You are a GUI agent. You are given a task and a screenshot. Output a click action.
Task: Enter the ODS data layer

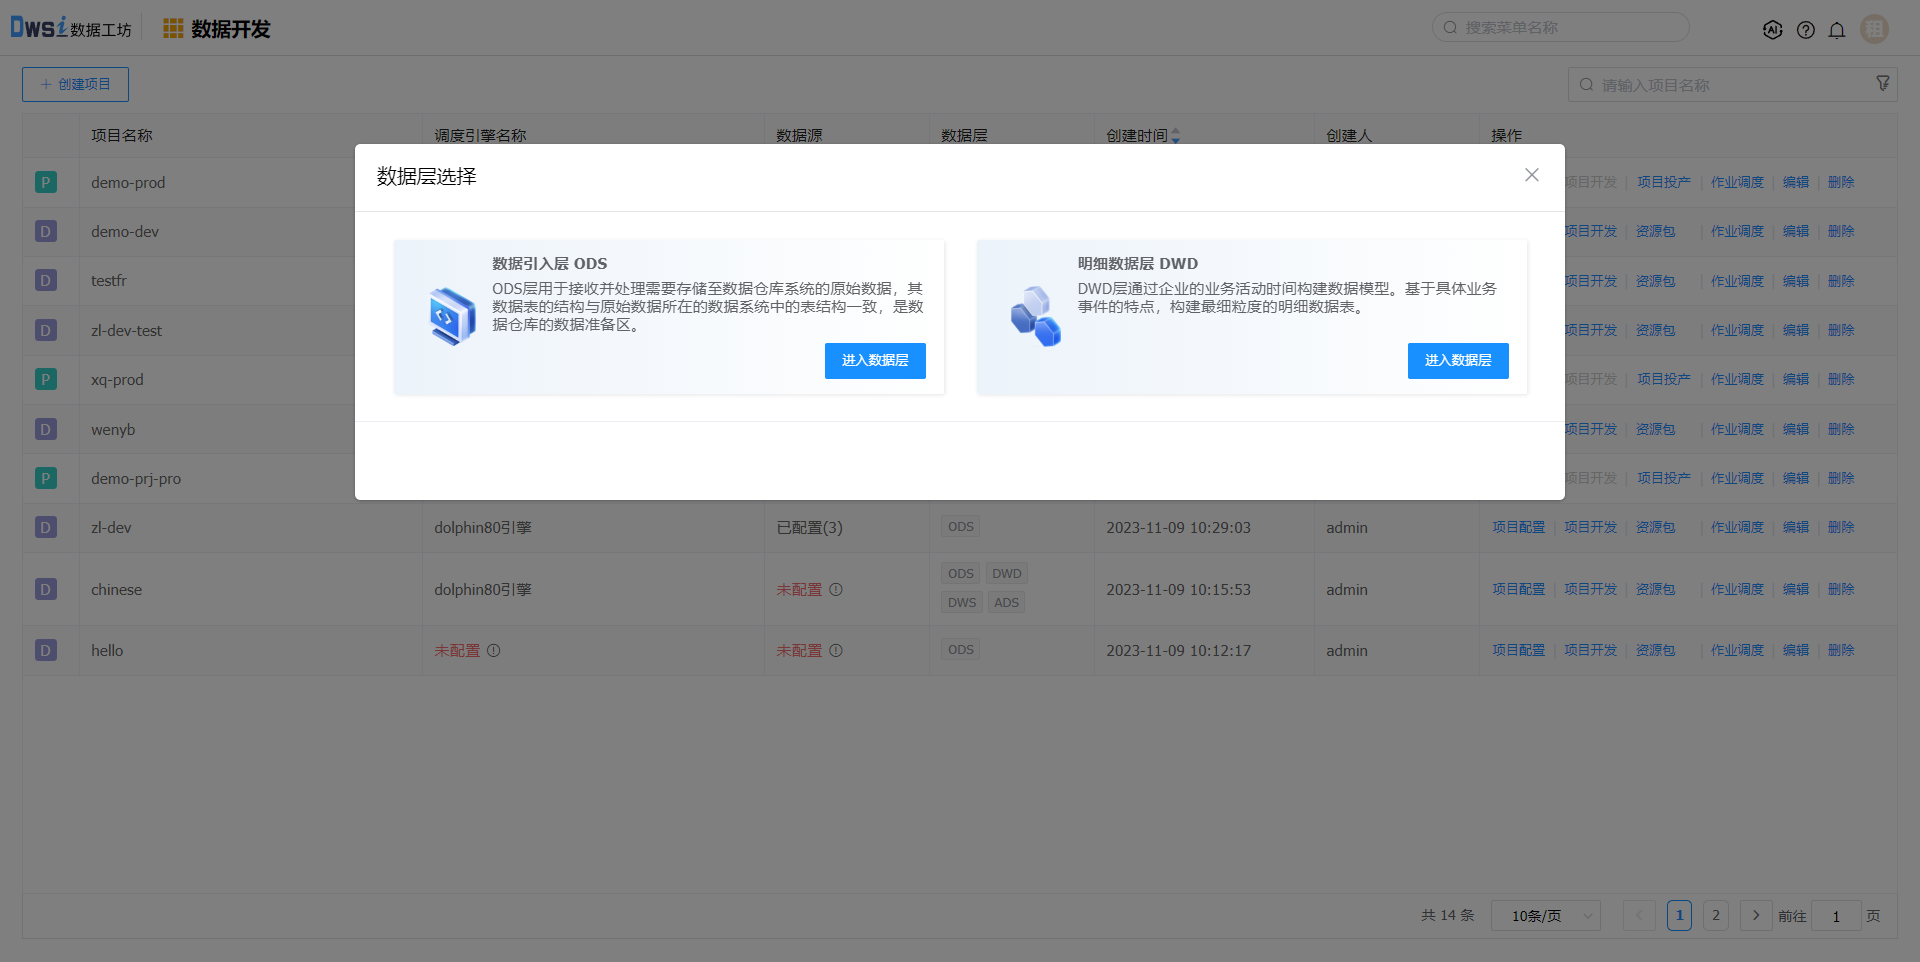pos(874,361)
